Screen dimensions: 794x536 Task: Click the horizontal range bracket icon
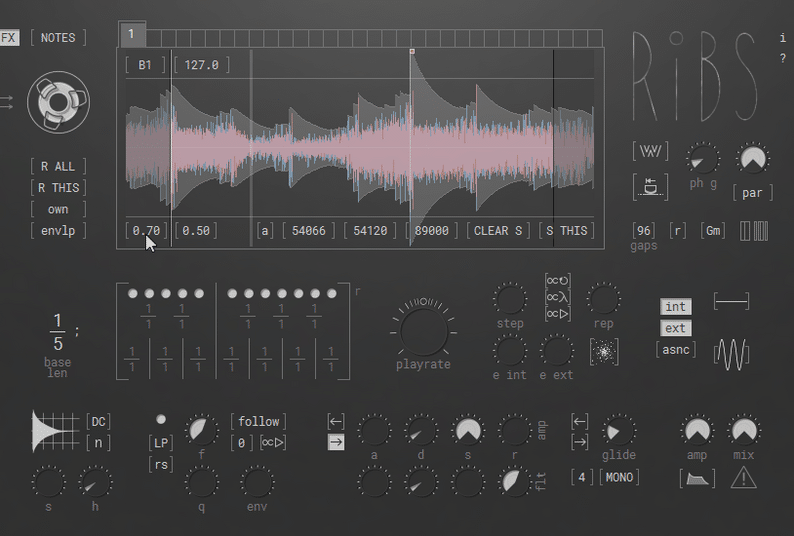click(x=732, y=301)
